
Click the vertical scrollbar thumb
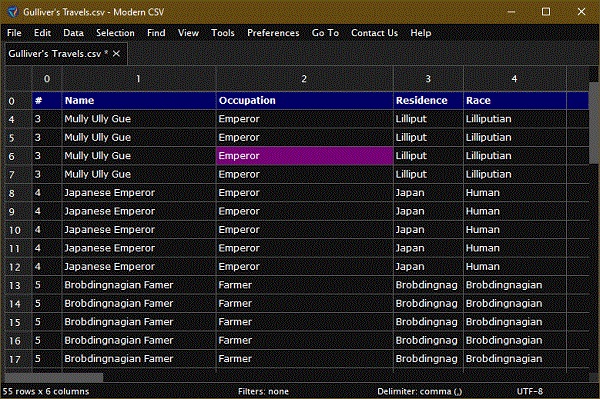(594, 123)
